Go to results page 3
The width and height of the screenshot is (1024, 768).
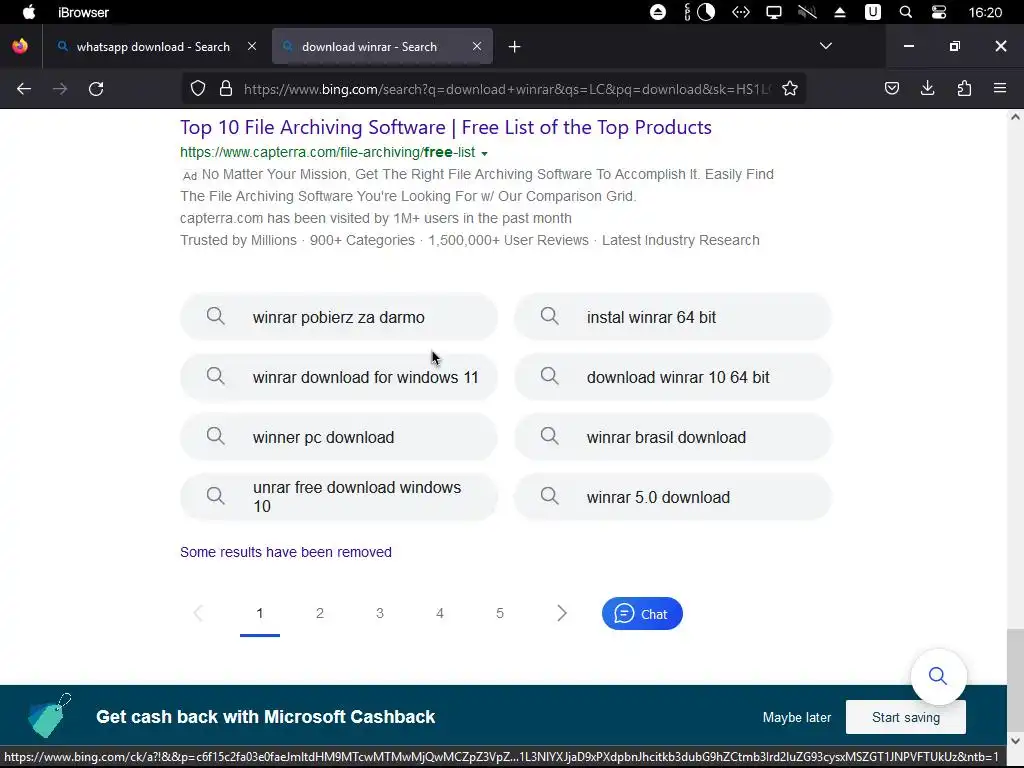click(380, 613)
